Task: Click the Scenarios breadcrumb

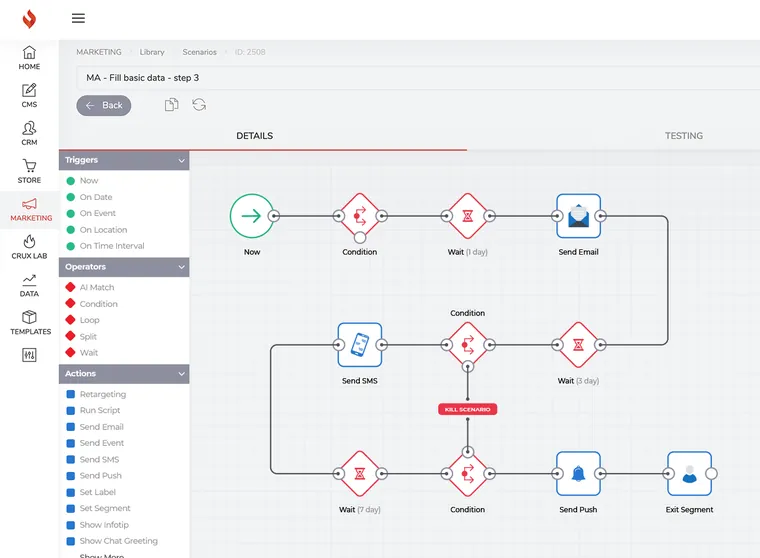Action: (200, 52)
